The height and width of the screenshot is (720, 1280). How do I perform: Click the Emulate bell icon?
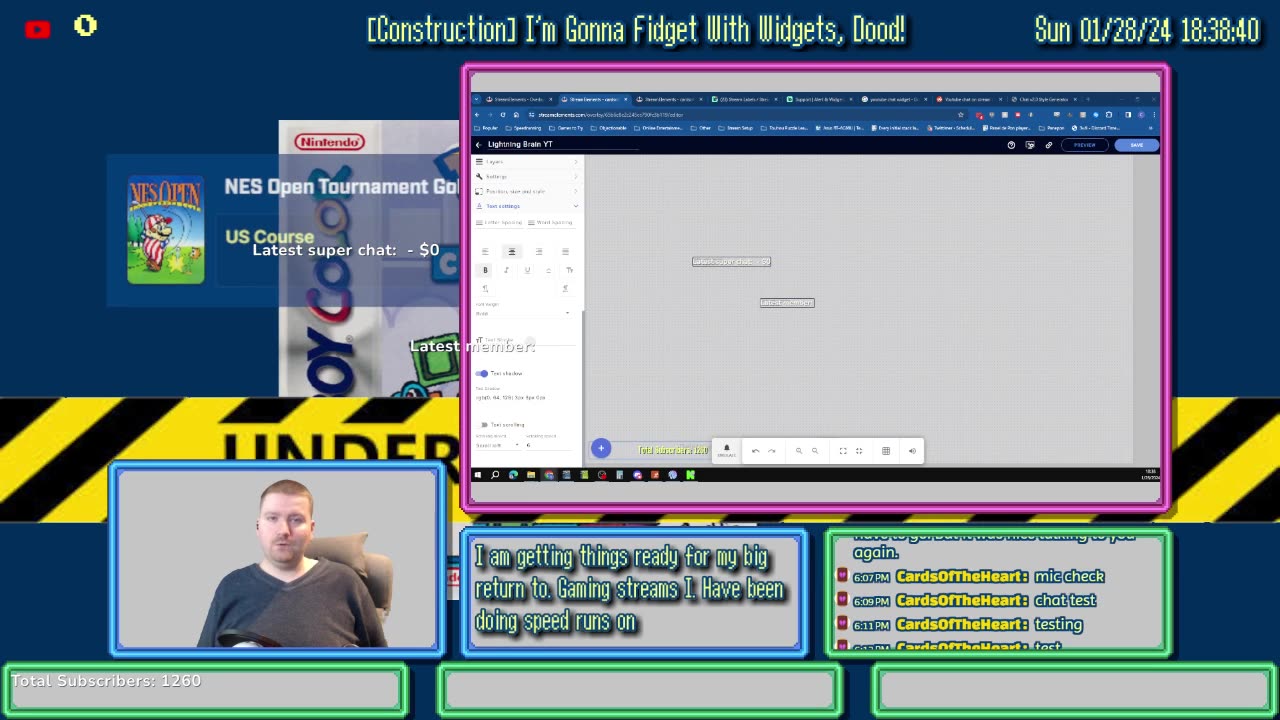(x=726, y=450)
